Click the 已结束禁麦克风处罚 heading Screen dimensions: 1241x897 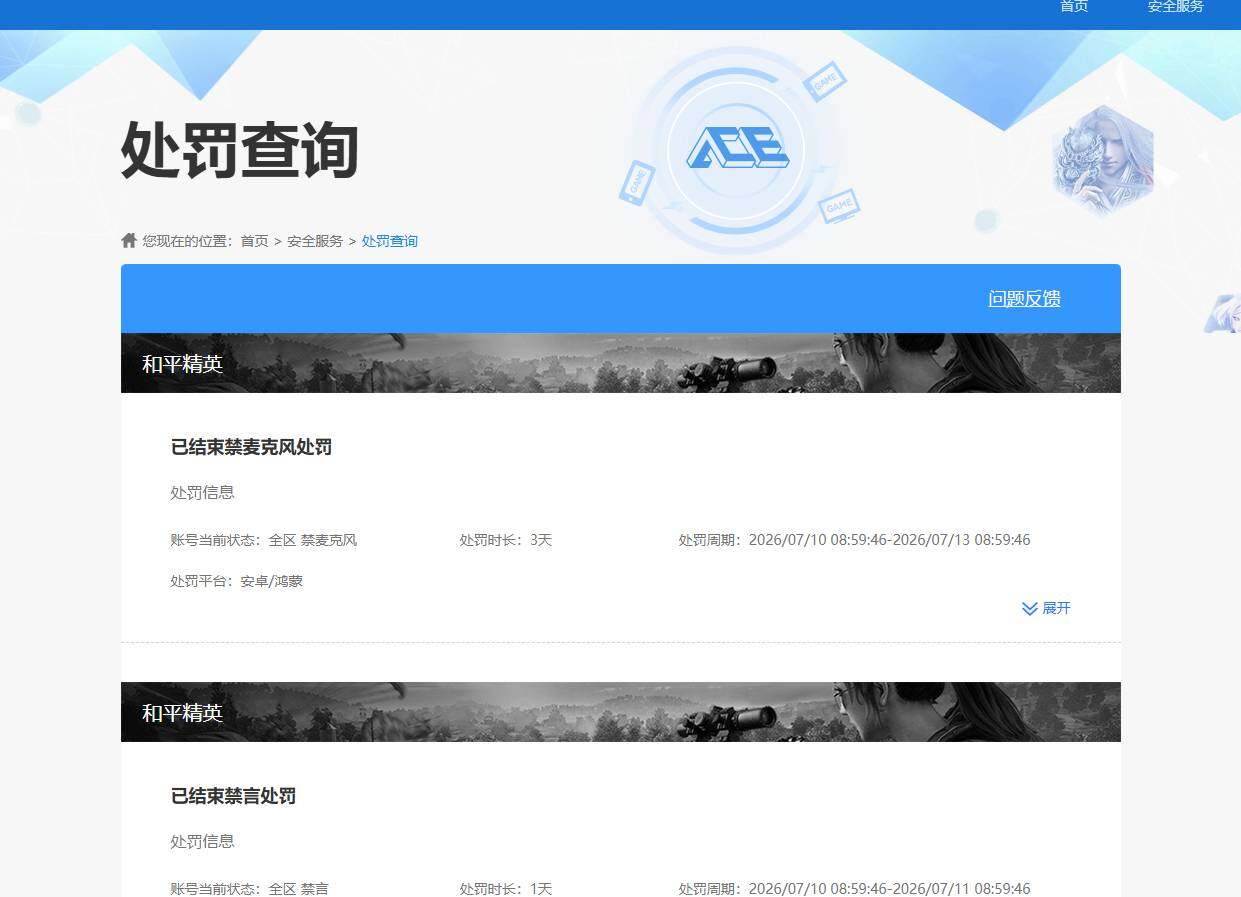(251, 447)
